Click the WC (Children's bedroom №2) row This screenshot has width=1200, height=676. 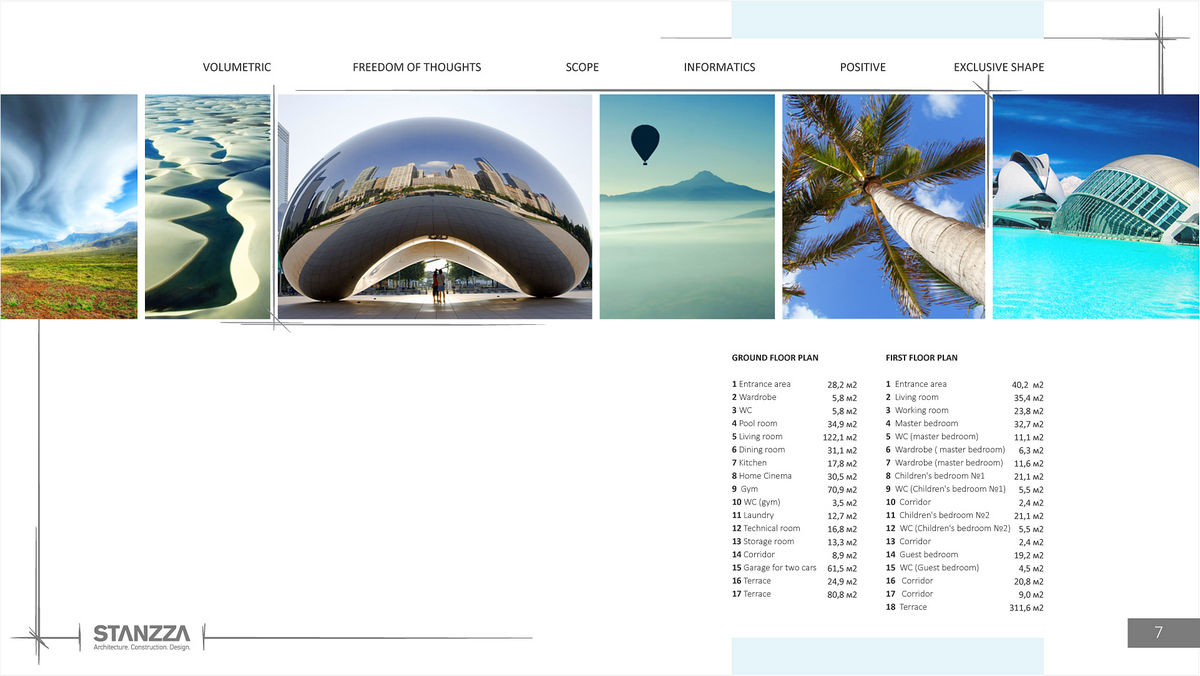(964, 528)
